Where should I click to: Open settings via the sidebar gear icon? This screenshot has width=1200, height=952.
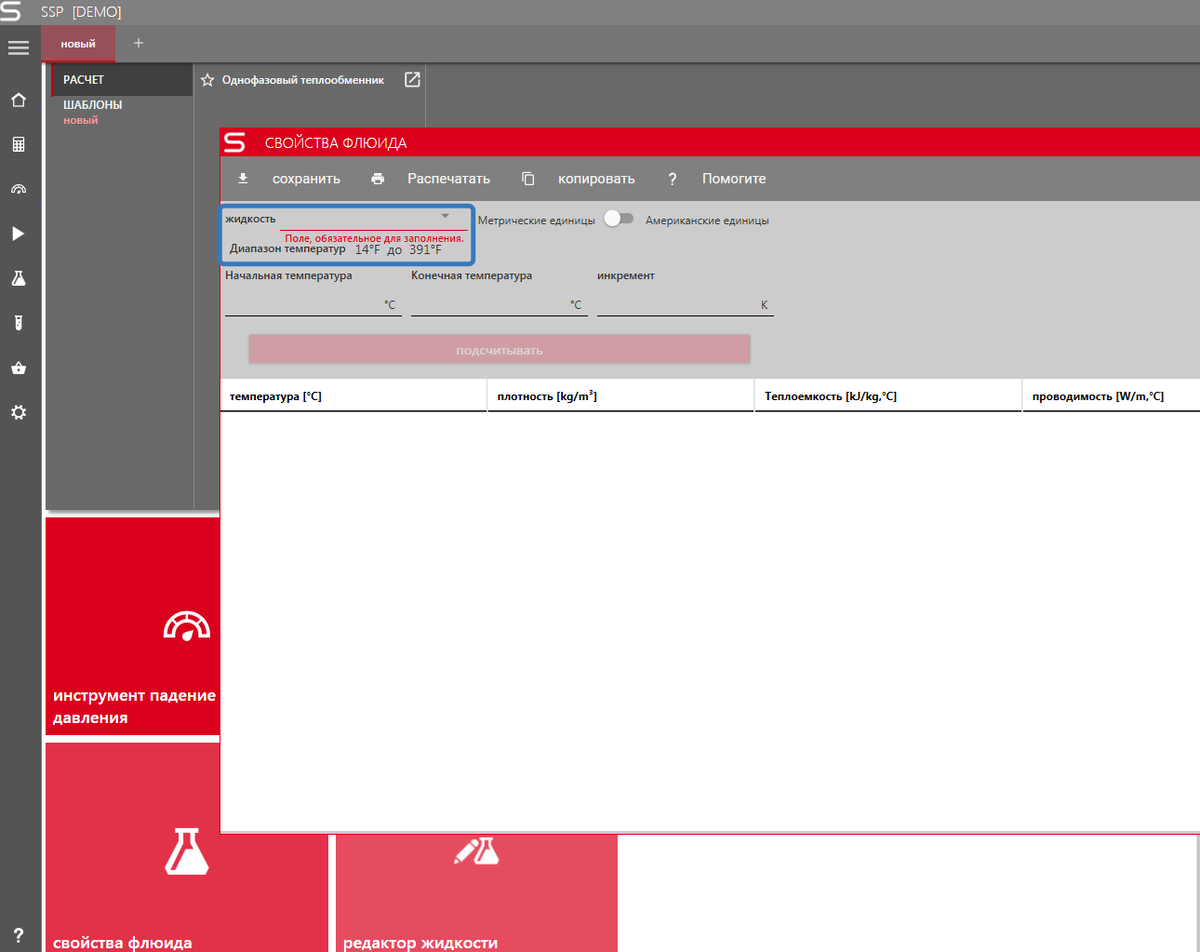coord(18,412)
